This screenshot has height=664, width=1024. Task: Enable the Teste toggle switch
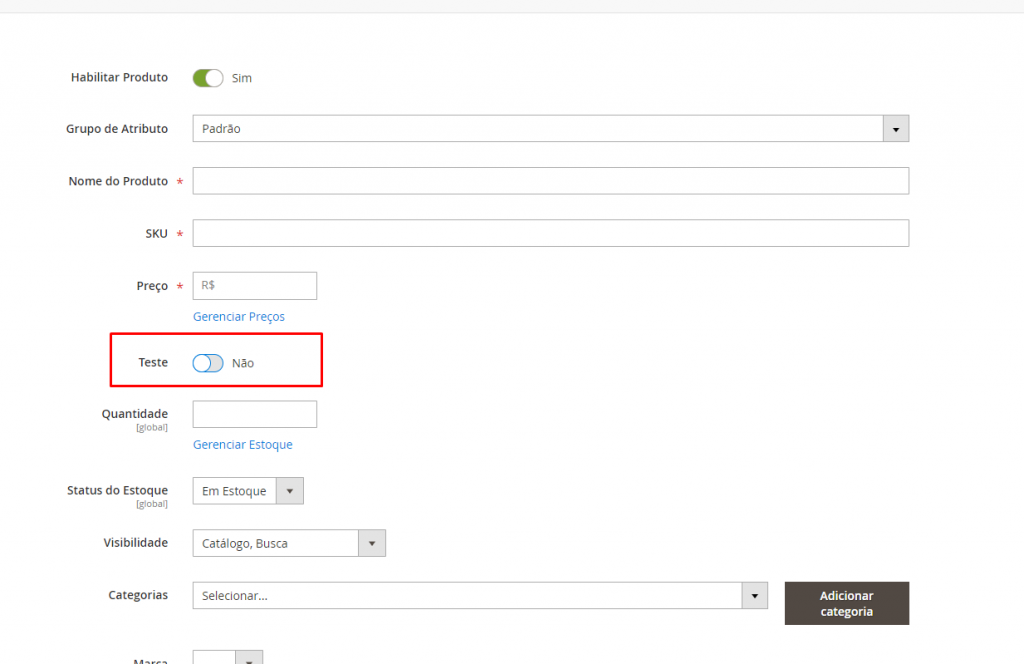(x=208, y=363)
